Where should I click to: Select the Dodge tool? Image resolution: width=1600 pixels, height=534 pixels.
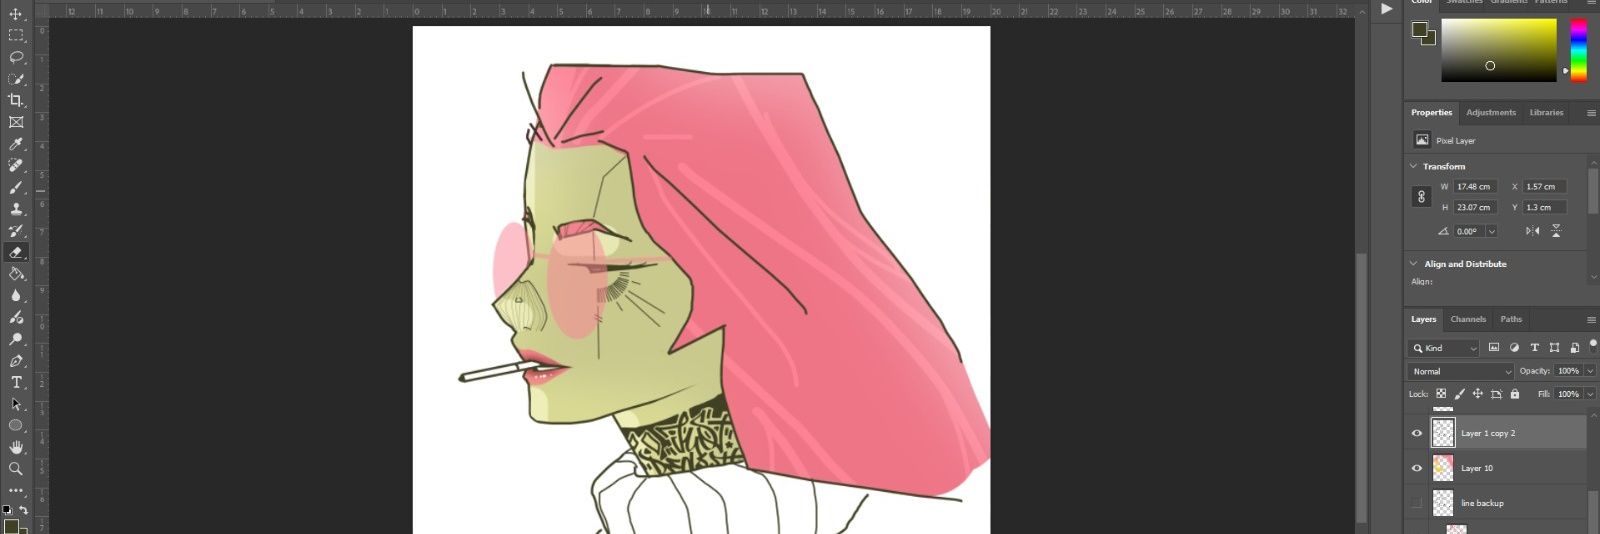point(16,317)
